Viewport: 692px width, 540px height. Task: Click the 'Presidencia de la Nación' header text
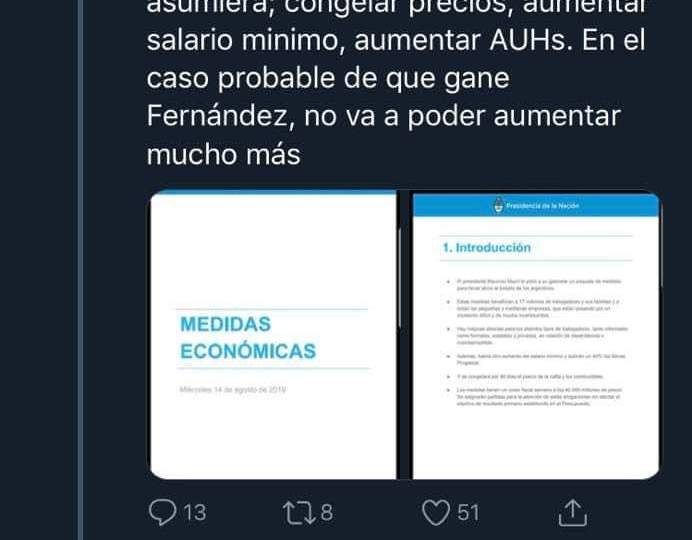tap(542, 206)
